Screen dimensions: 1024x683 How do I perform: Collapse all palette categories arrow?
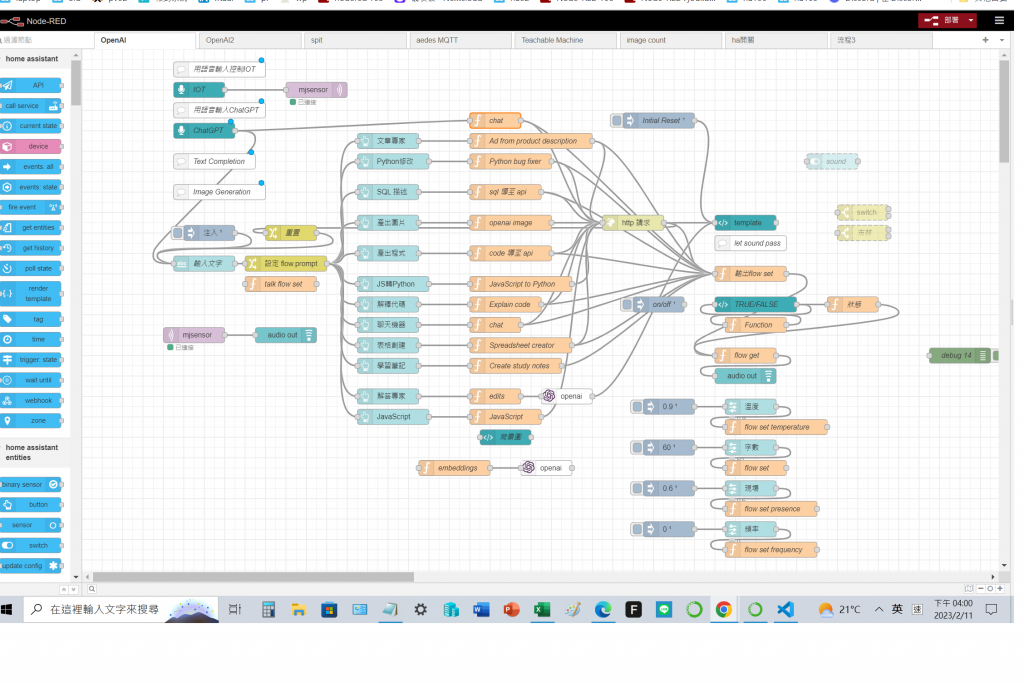[64, 589]
